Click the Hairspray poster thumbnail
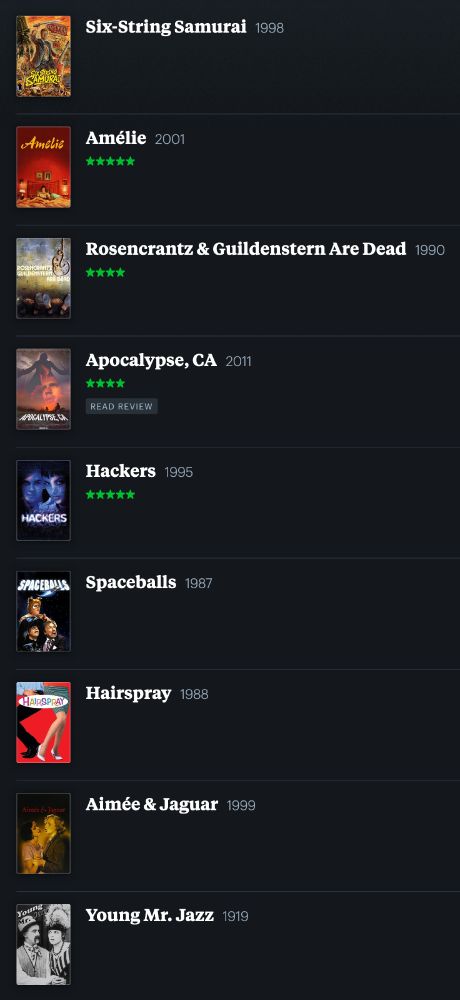The image size is (460, 1000). [43, 722]
